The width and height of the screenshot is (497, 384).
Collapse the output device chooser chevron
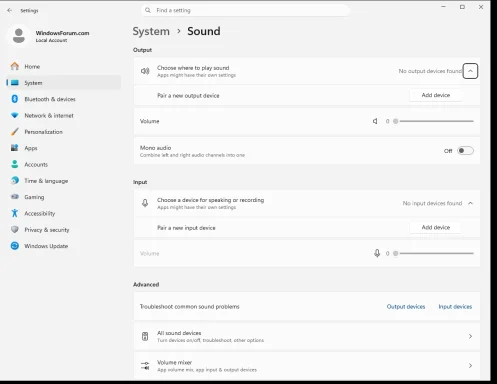click(x=470, y=71)
